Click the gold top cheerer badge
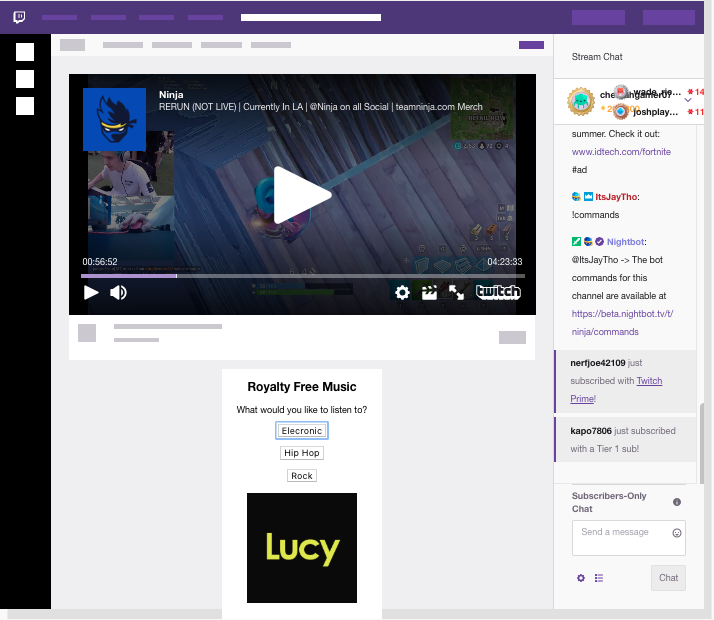Screen dimensions: 714x620 click(x=581, y=101)
